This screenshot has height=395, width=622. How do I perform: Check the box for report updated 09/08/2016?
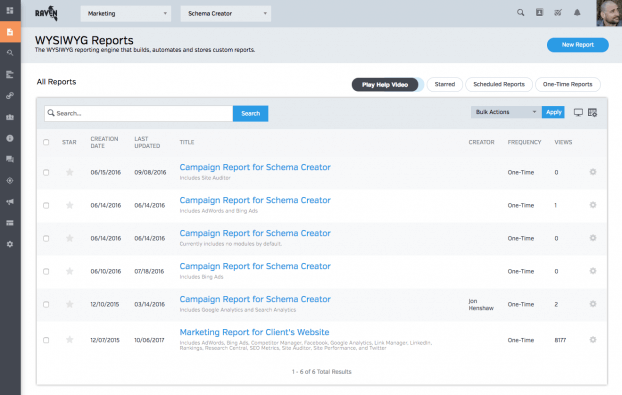tap(46, 173)
